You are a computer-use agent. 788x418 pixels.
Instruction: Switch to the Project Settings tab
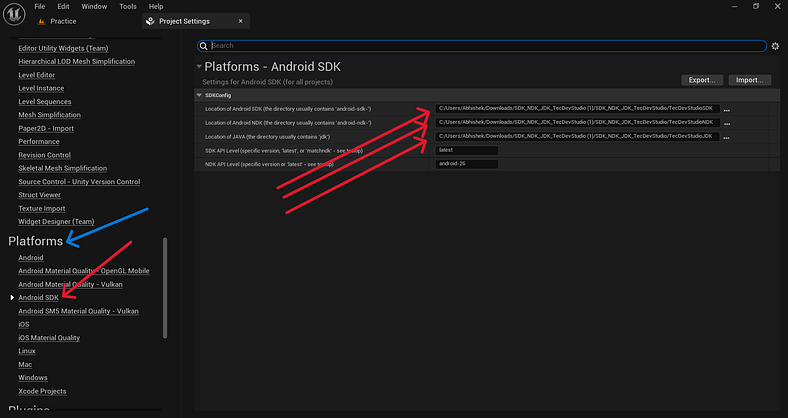pyautogui.click(x=196, y=21)
